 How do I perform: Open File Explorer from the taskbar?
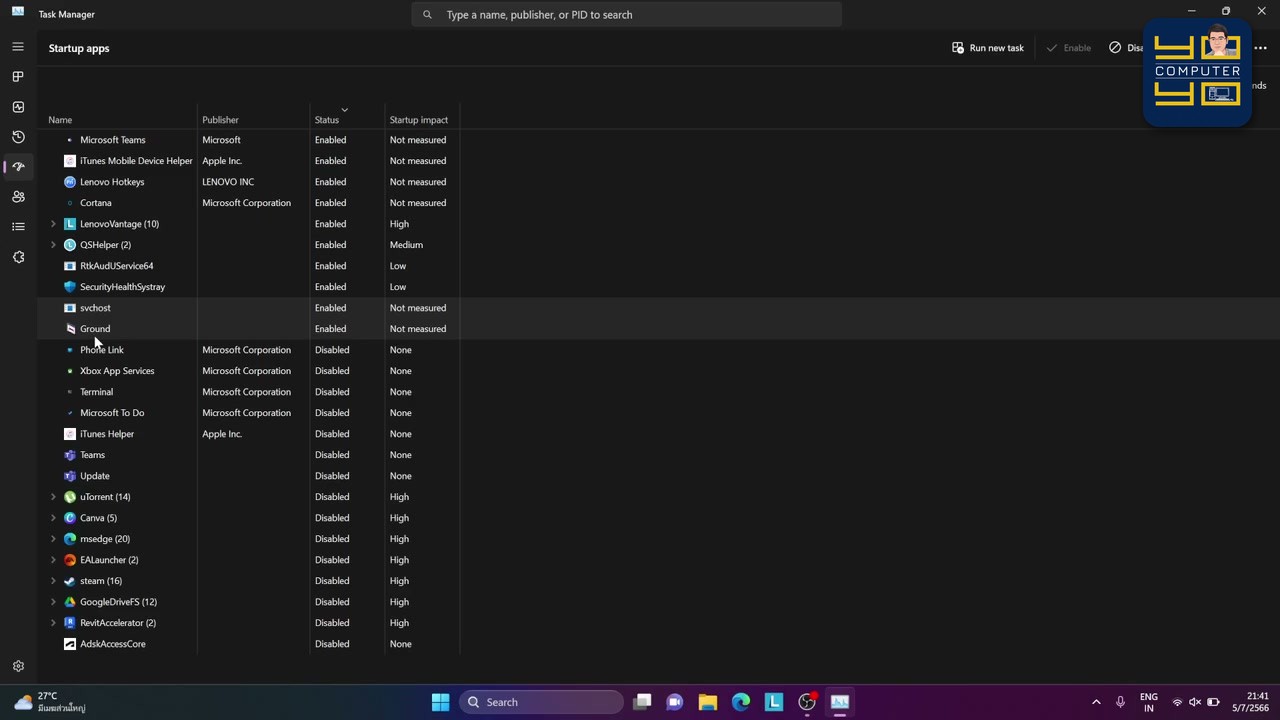[x=708, y=702]
